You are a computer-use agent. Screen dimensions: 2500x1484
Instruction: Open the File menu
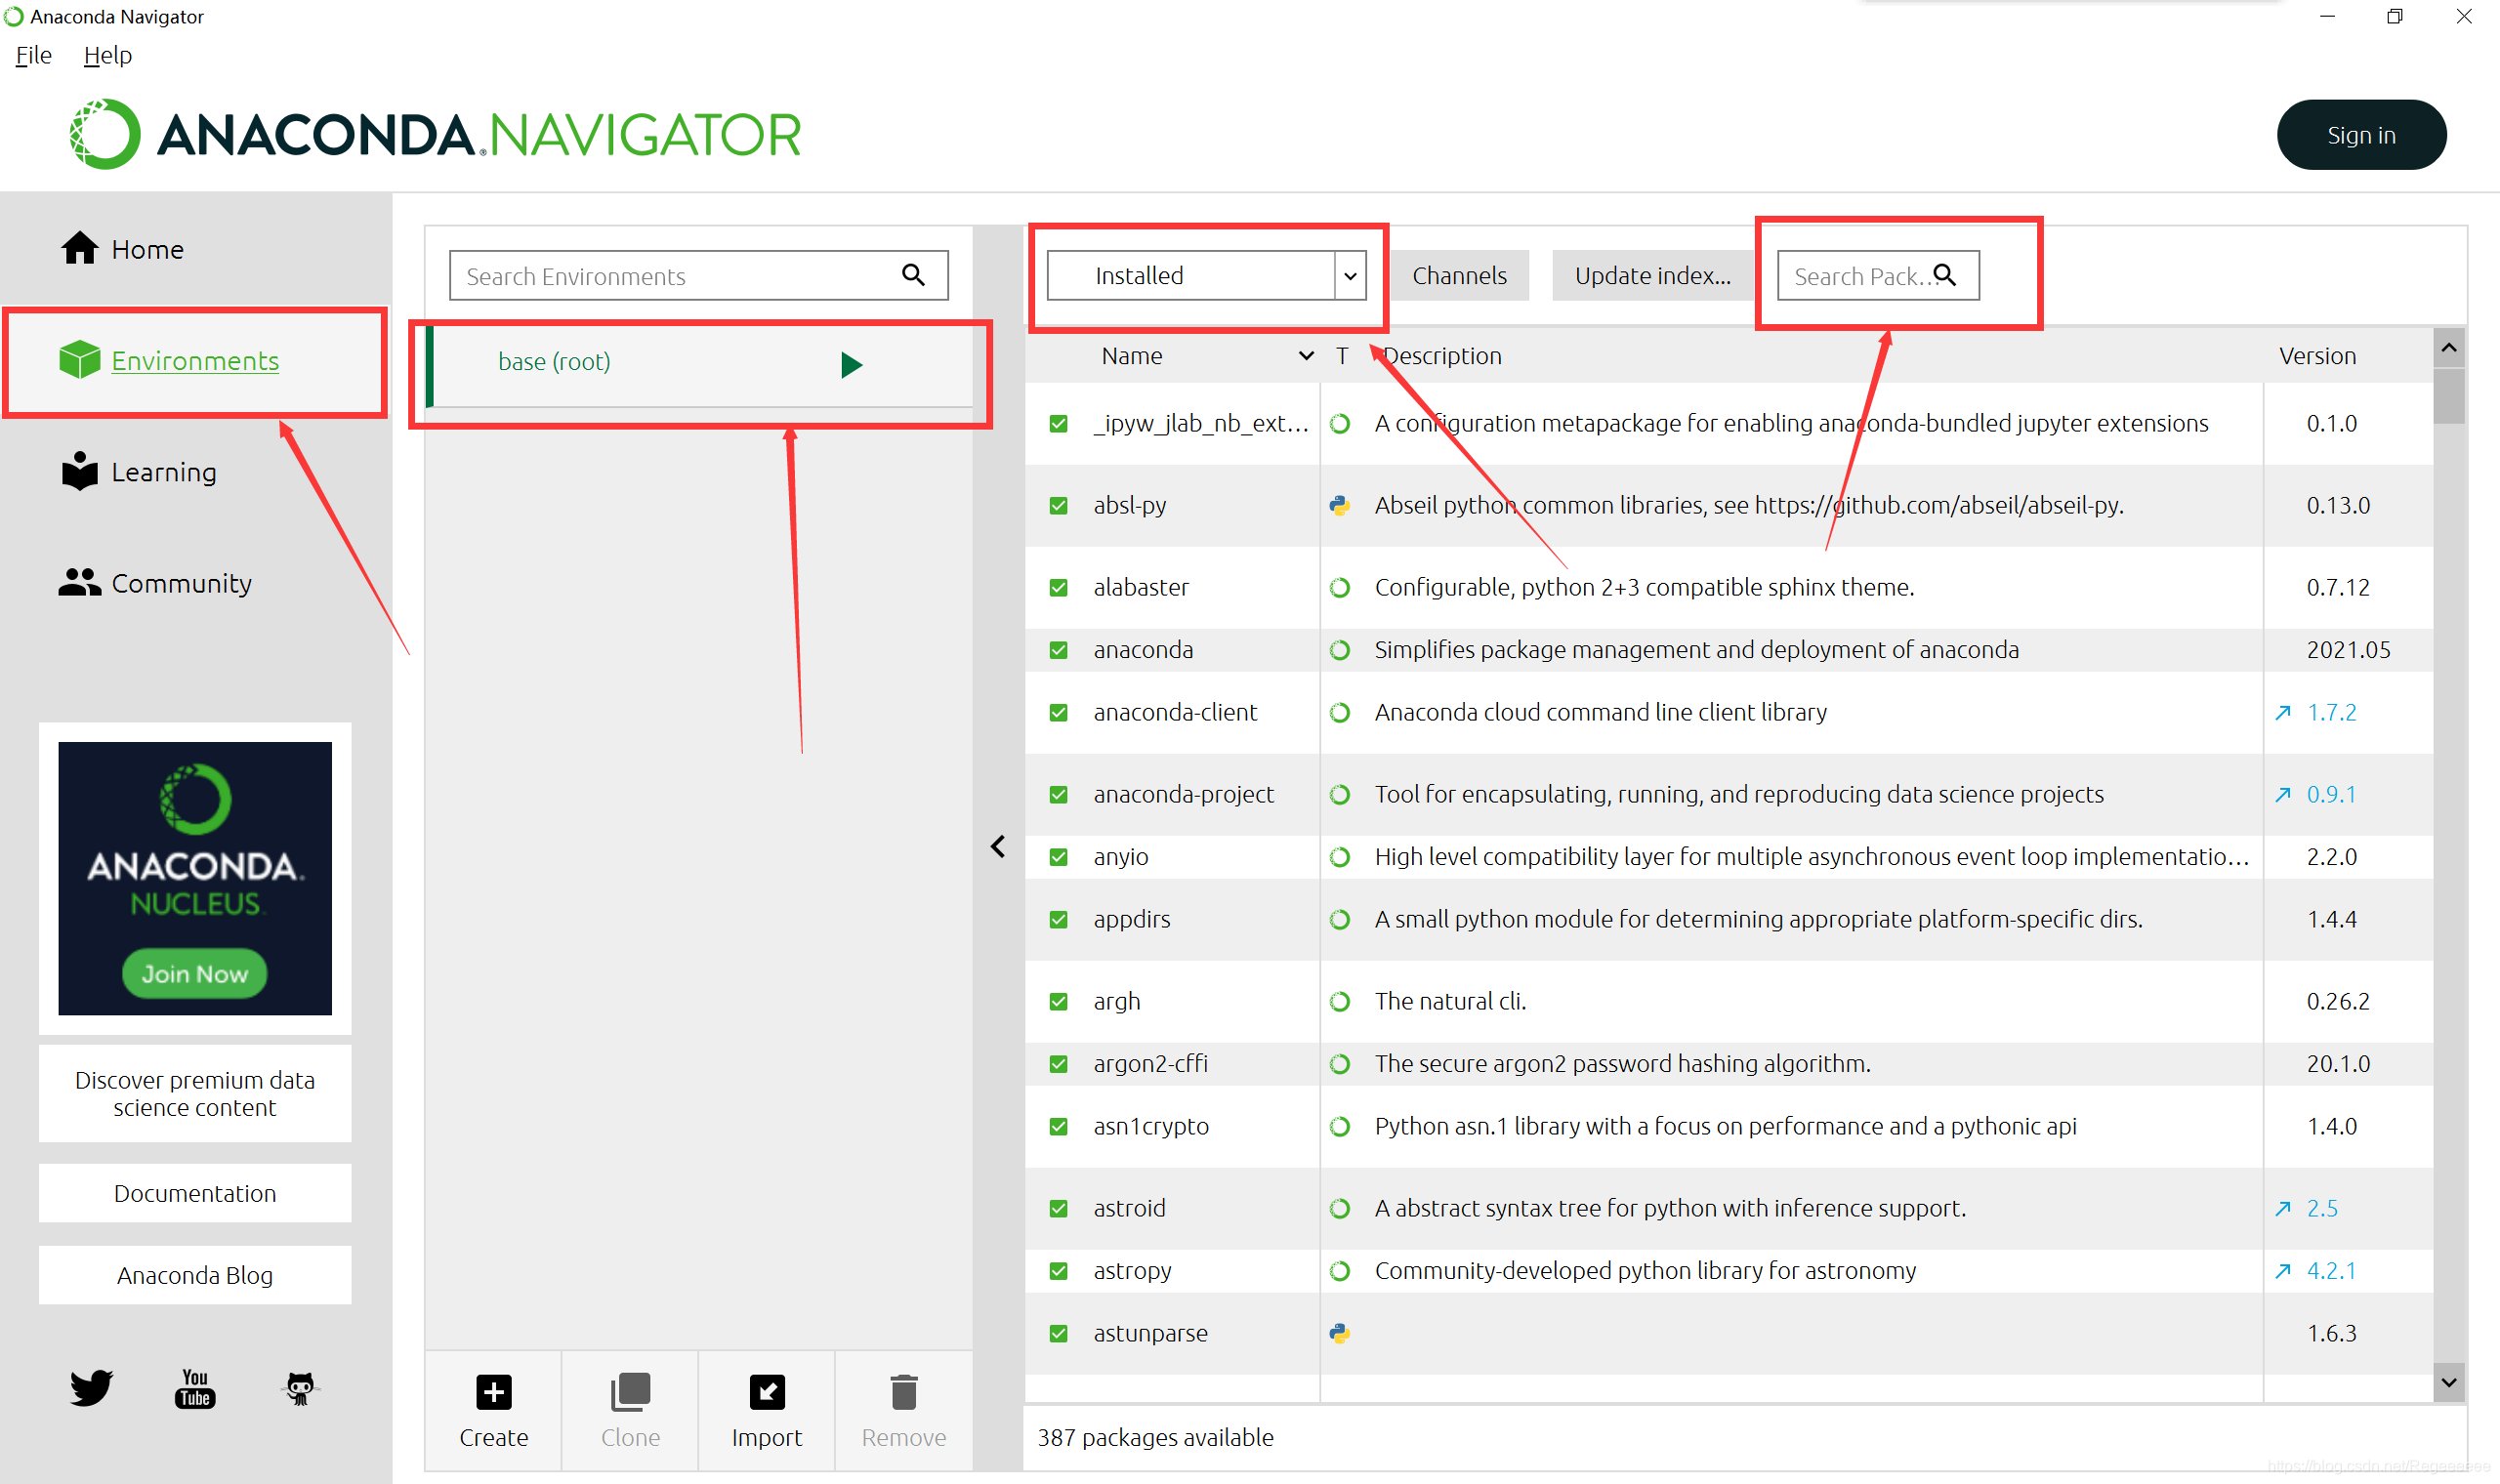[x=33, y=55]
